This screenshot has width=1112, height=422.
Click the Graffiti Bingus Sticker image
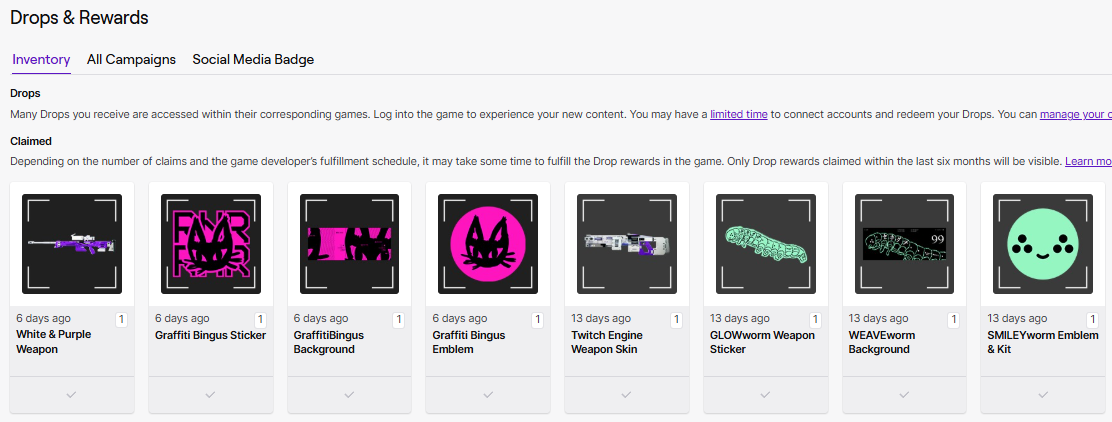[x=210, y=243]
